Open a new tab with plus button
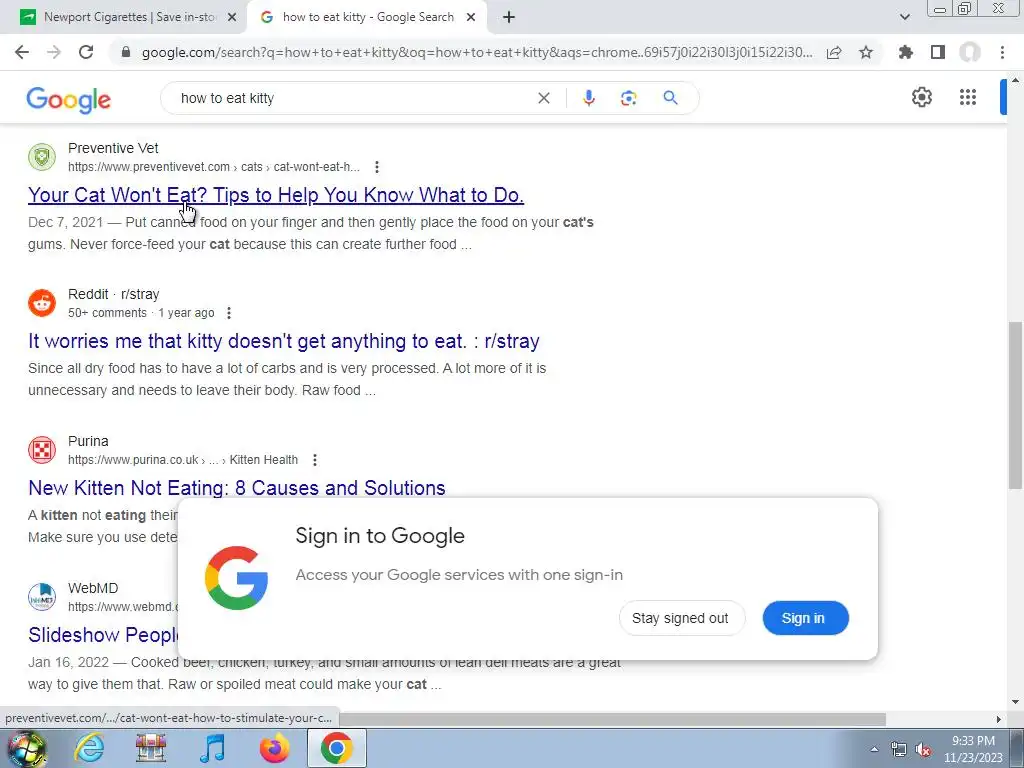The image size is (1024, 768). point(509,18)
